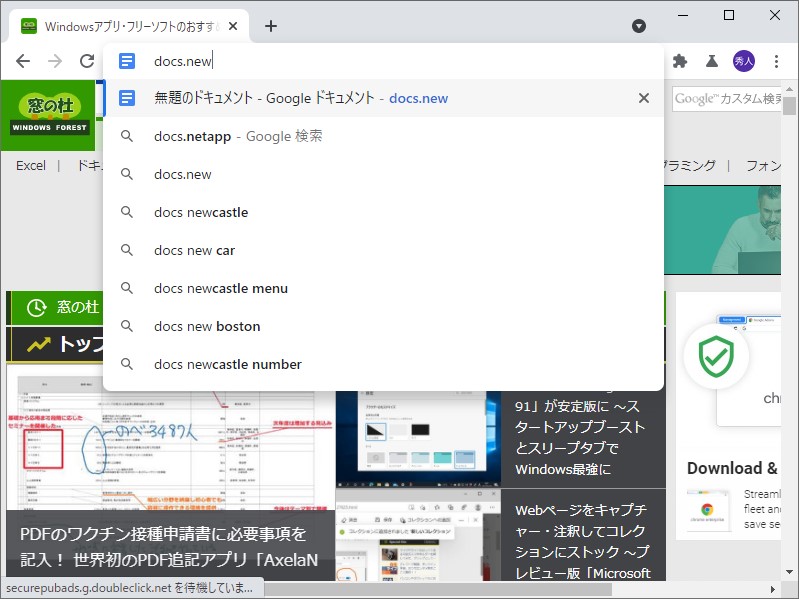Viewport: 799px width, 599px height.
Task: Click the Google Docs icon in address bar
Action: (127, 61)
